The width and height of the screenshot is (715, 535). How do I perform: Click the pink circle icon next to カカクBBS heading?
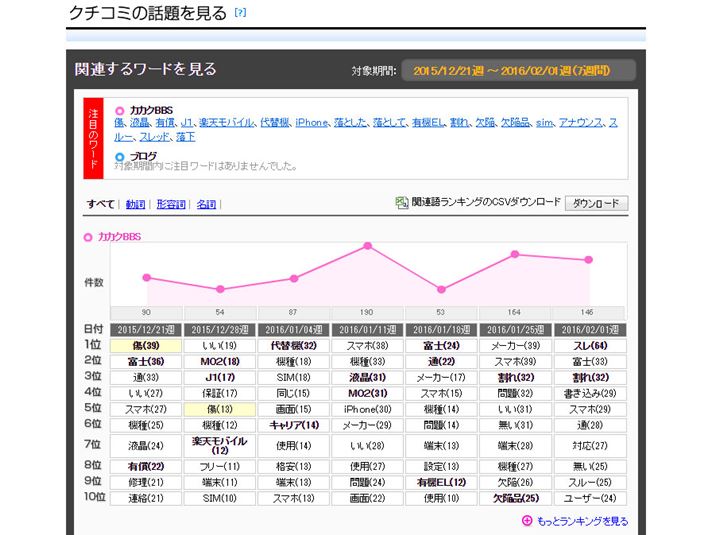pyautogui.click(x=119, y=110)
